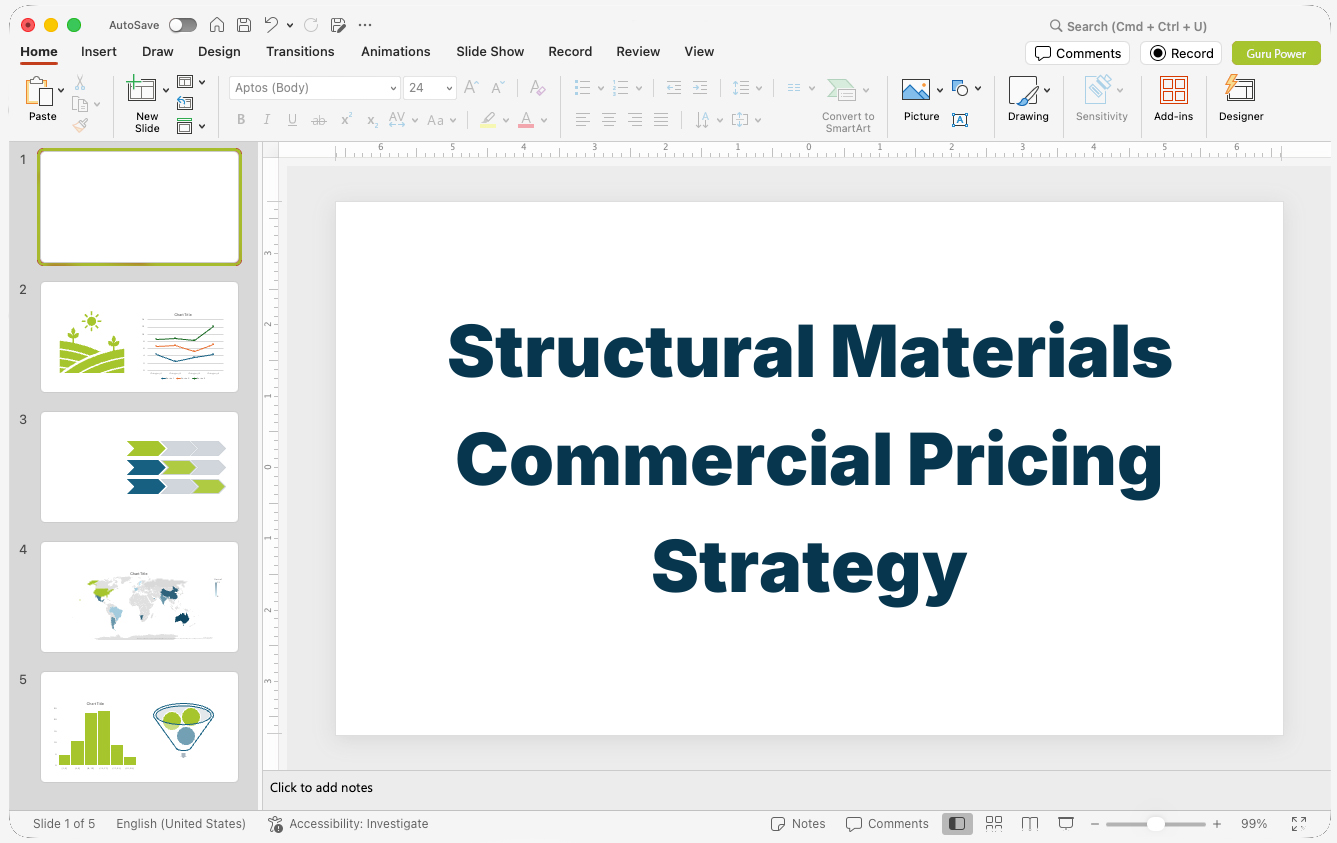Switch to Reading view
Image resolution: width=1337 pixels, height=843 pixels.
pos(1030,823)
